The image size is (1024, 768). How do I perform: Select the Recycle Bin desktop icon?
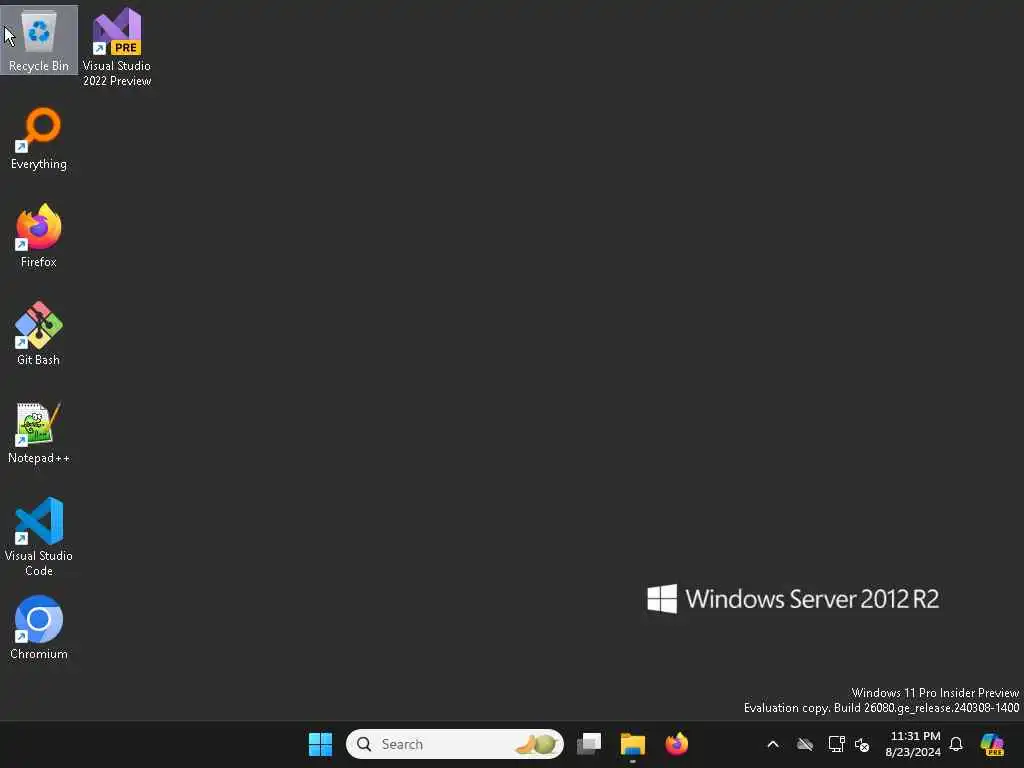39,40
